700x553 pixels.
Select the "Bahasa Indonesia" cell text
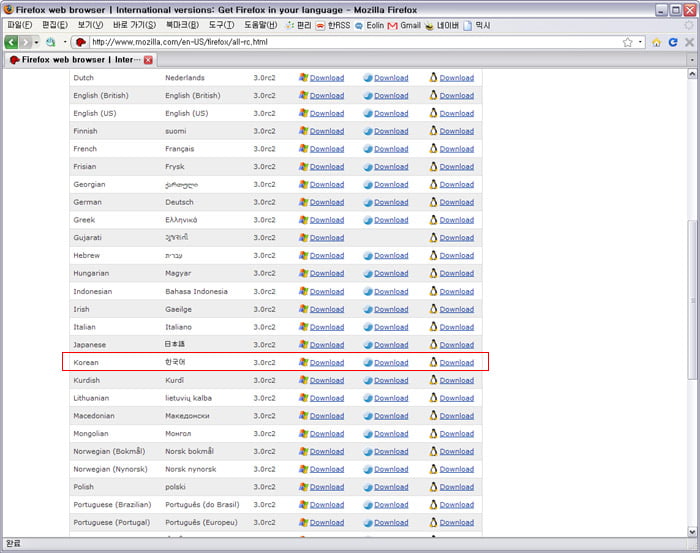196,291
